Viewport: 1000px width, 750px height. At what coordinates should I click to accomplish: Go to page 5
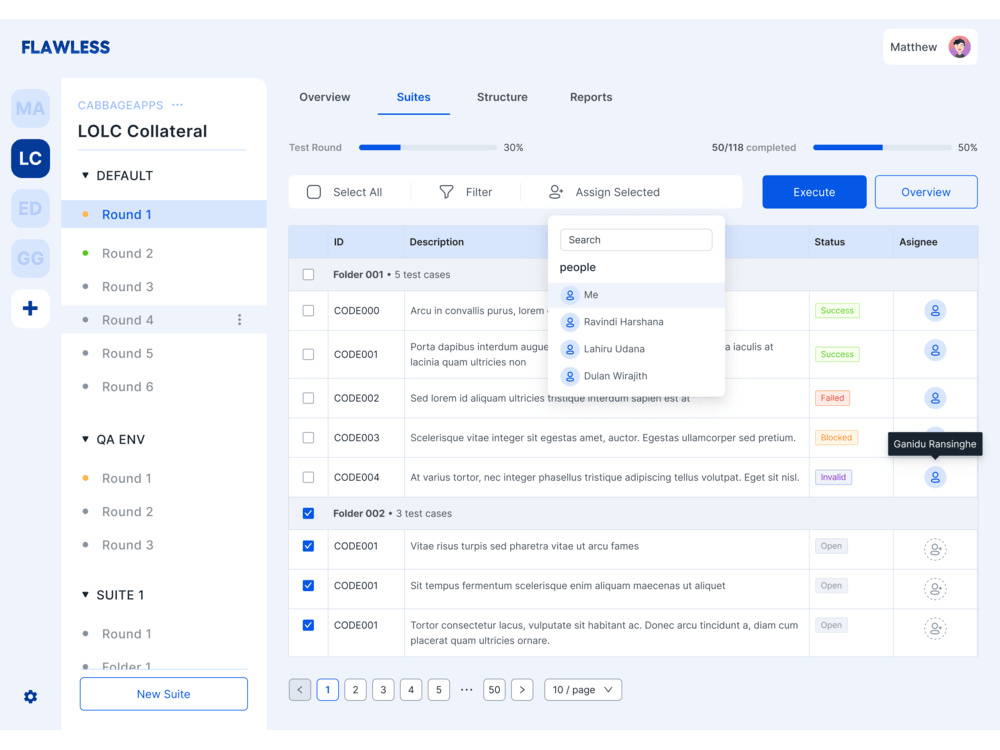point(439,689)
